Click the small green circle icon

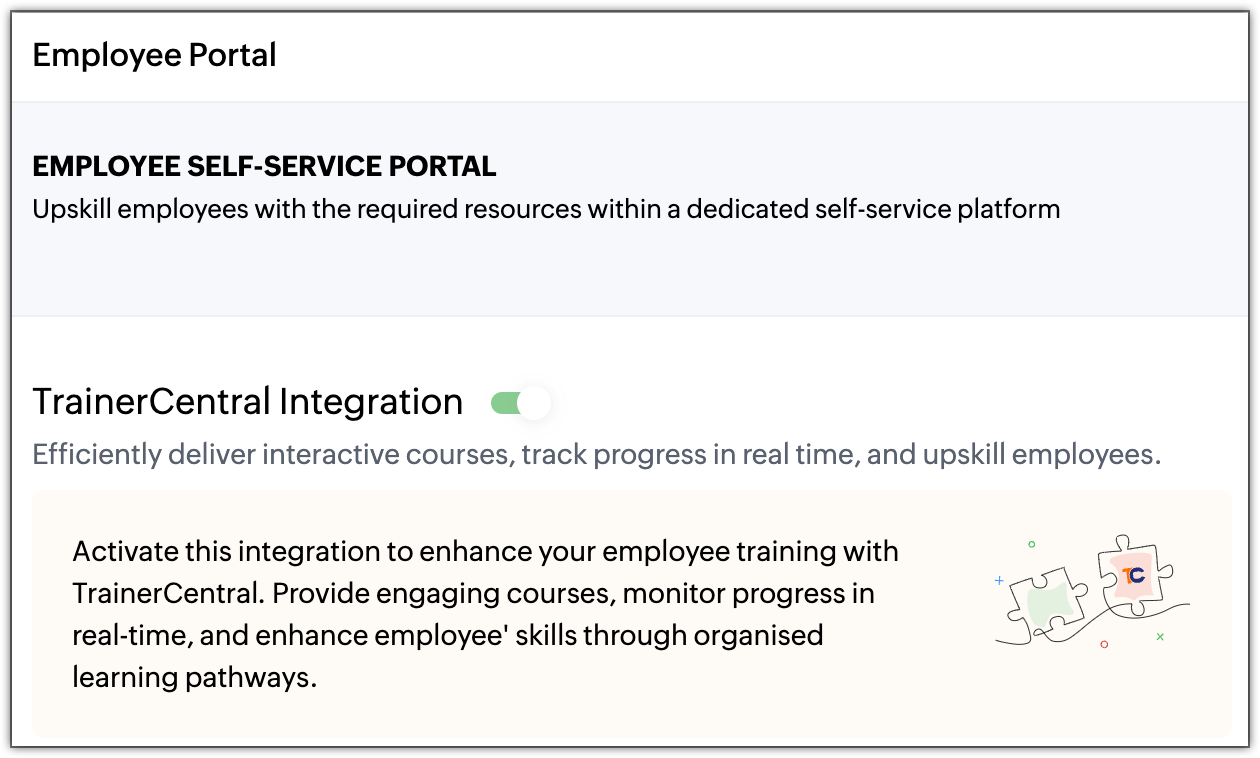(x=1032, y=545)
